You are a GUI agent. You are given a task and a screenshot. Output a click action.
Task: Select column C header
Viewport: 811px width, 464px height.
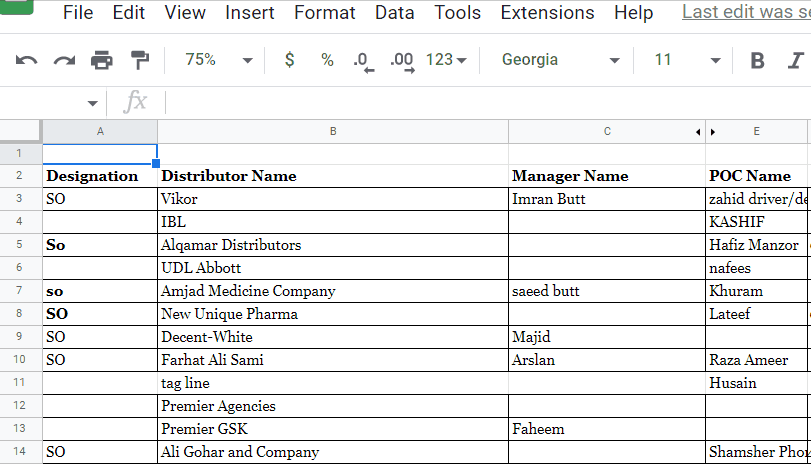tap(607, 131)
